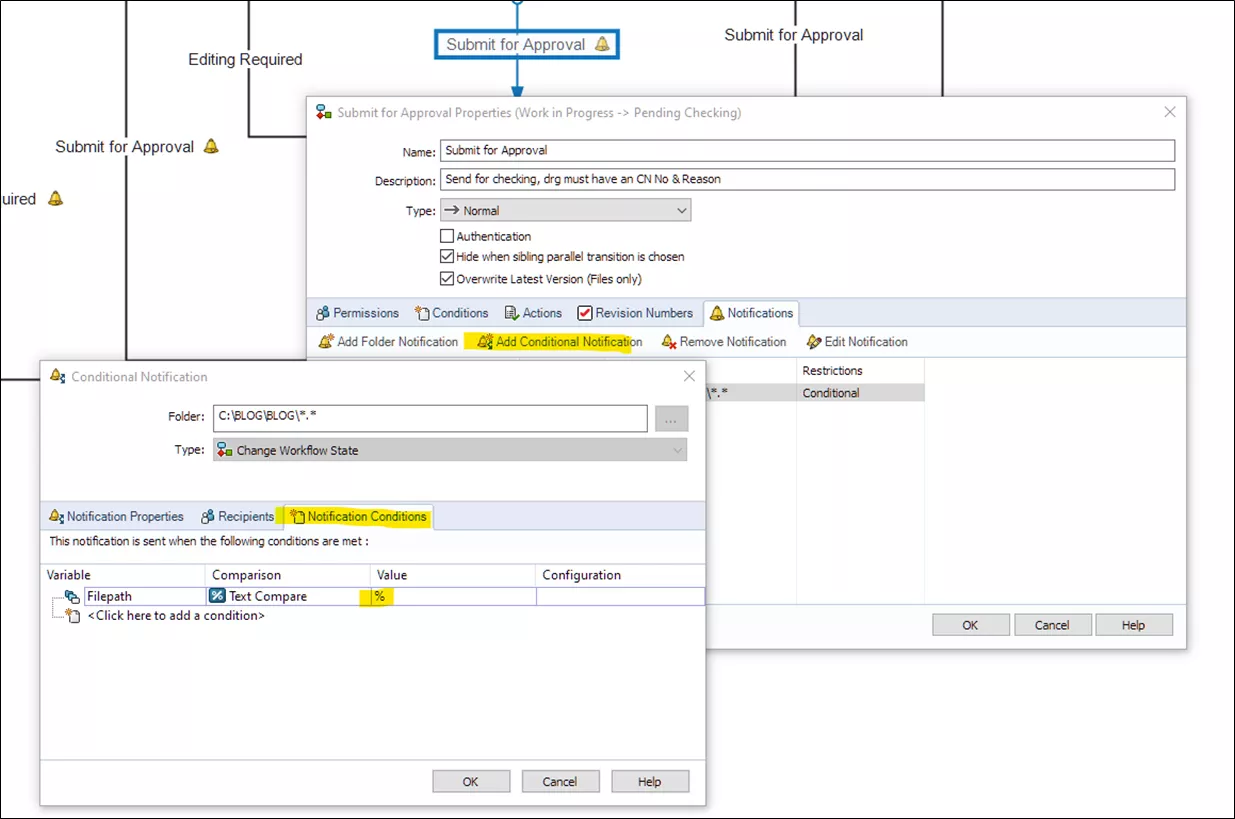Switch to the Revision Numbers tab
This screenshot has width=1235, height=819.
[634, 313]
